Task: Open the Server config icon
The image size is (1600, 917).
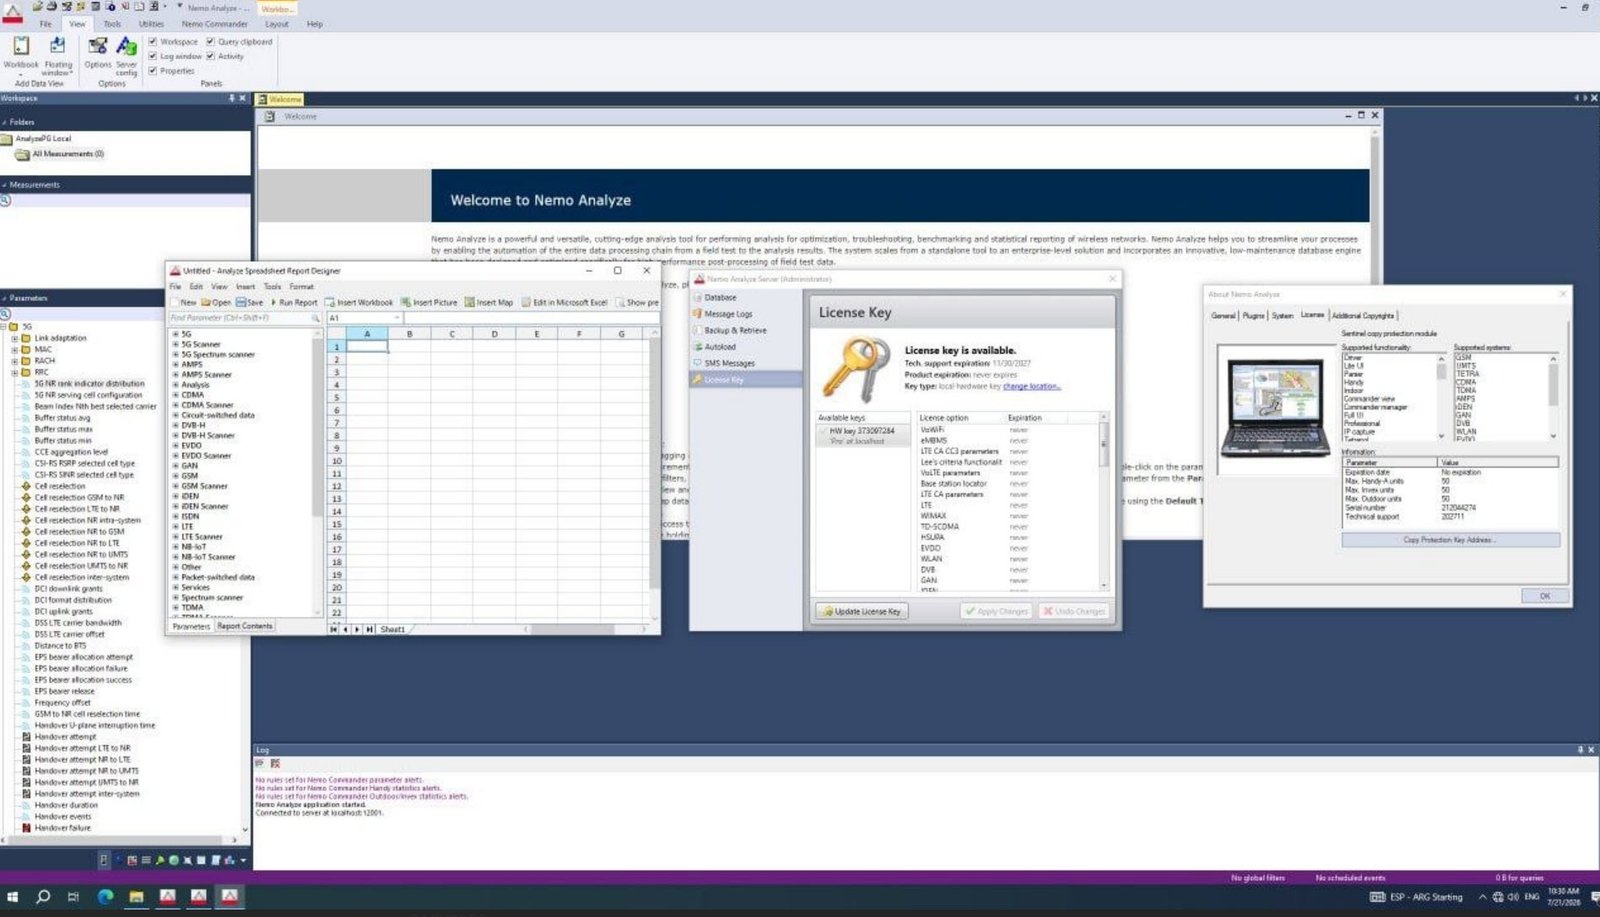Action: 127,55
